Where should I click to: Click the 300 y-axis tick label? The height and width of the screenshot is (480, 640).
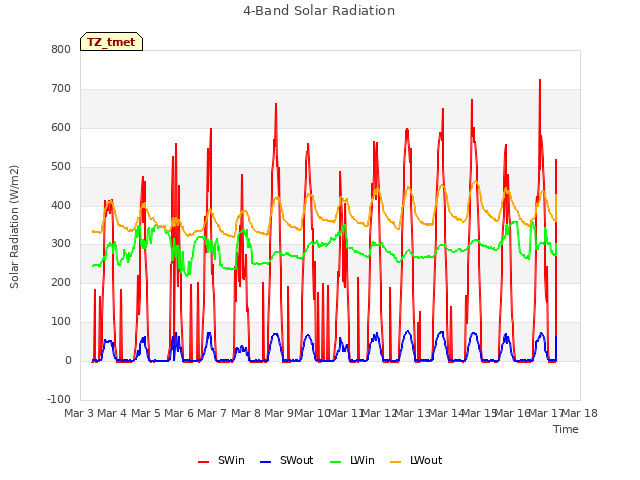(61, 244)
